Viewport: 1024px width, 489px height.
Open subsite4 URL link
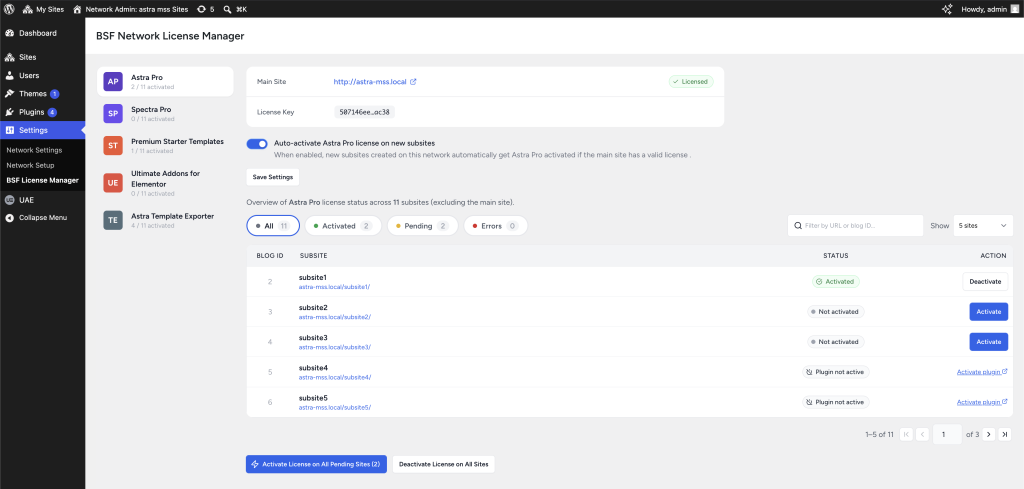click(x=335, y=377)
